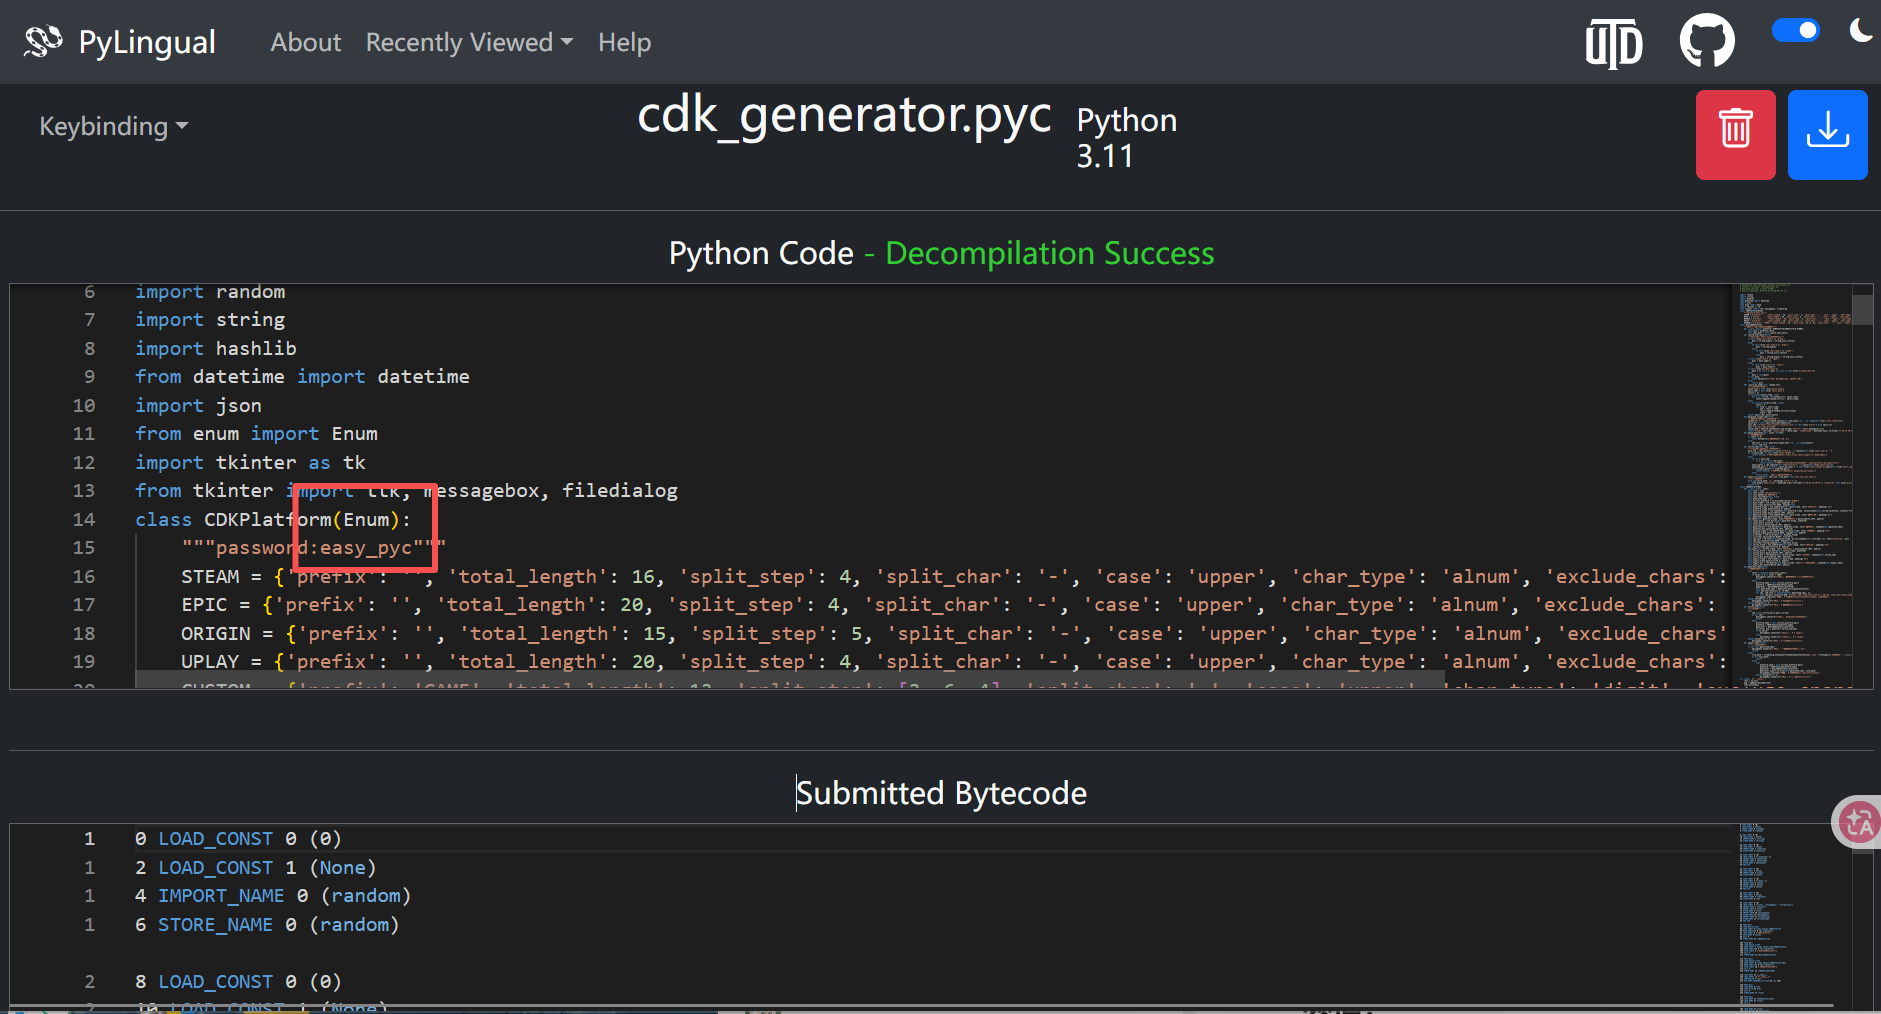Screen dimensions: 1881x1014
Task: Click the Submitted Bytecode heading
Action: [x=941, y=793]
